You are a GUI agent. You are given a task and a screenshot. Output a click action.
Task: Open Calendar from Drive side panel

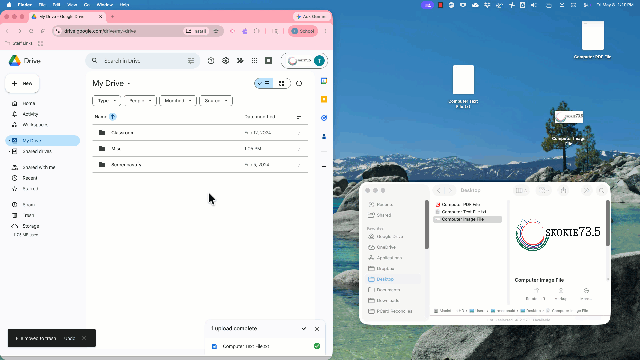[324, 81]
